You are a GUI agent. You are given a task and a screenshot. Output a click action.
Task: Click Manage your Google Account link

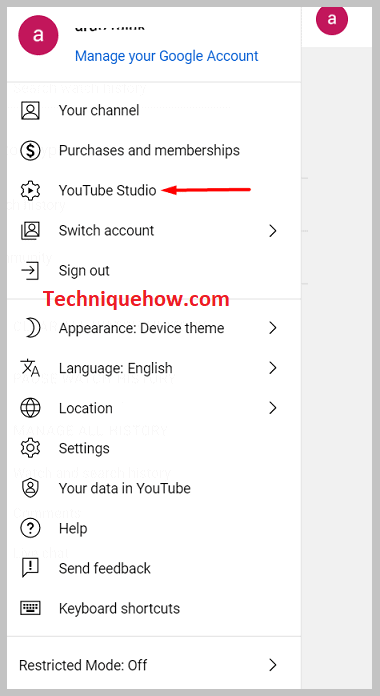(x=166, y=56)
